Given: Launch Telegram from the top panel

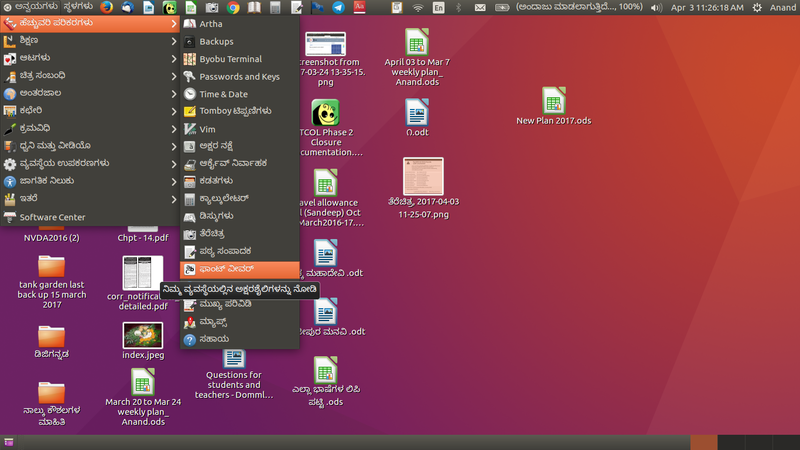Looking at the screenshot, I should coord(338,7).
